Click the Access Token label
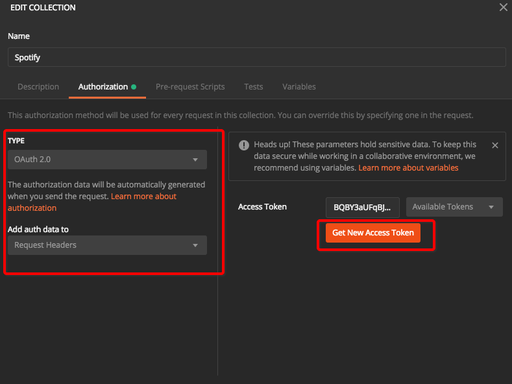Screen dimensions: 512x384 262,207
